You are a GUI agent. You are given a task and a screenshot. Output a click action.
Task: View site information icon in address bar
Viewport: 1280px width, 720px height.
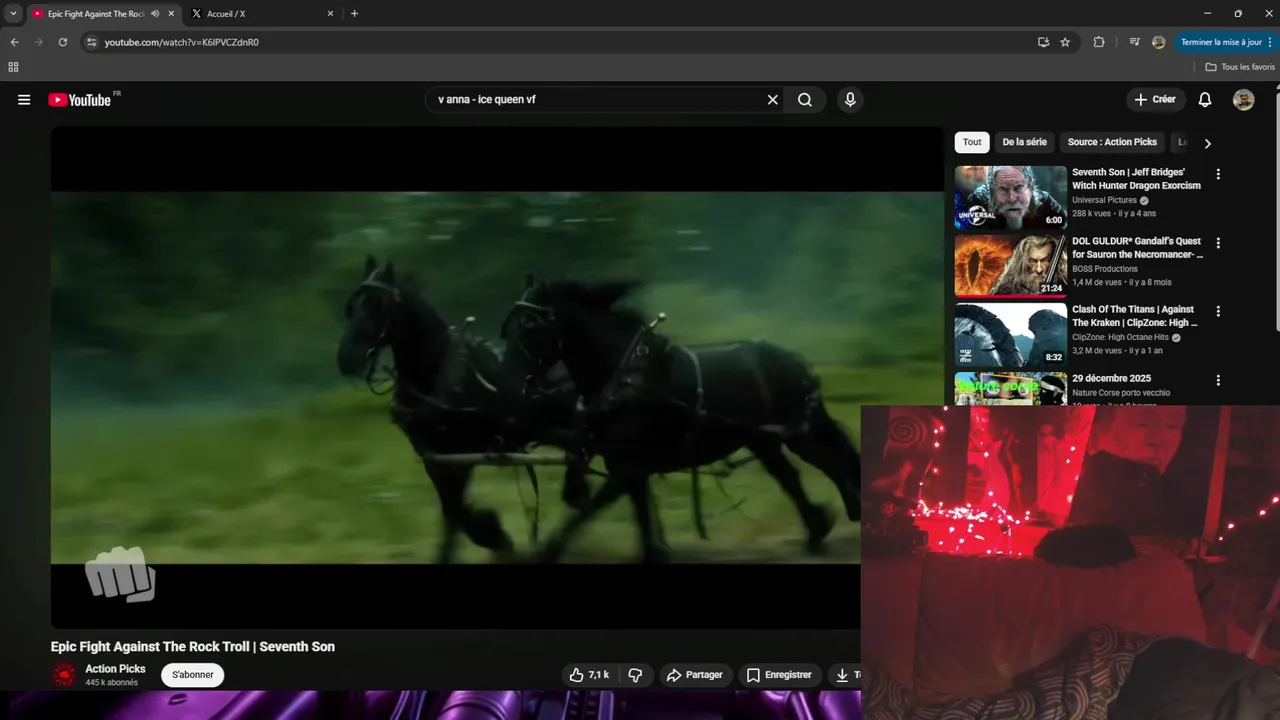[x=91, y=42]
